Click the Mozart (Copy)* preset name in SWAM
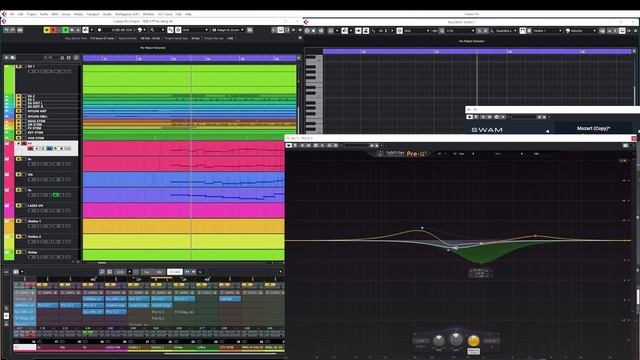Viewport: 640px width, 360px height. point(593,128)
